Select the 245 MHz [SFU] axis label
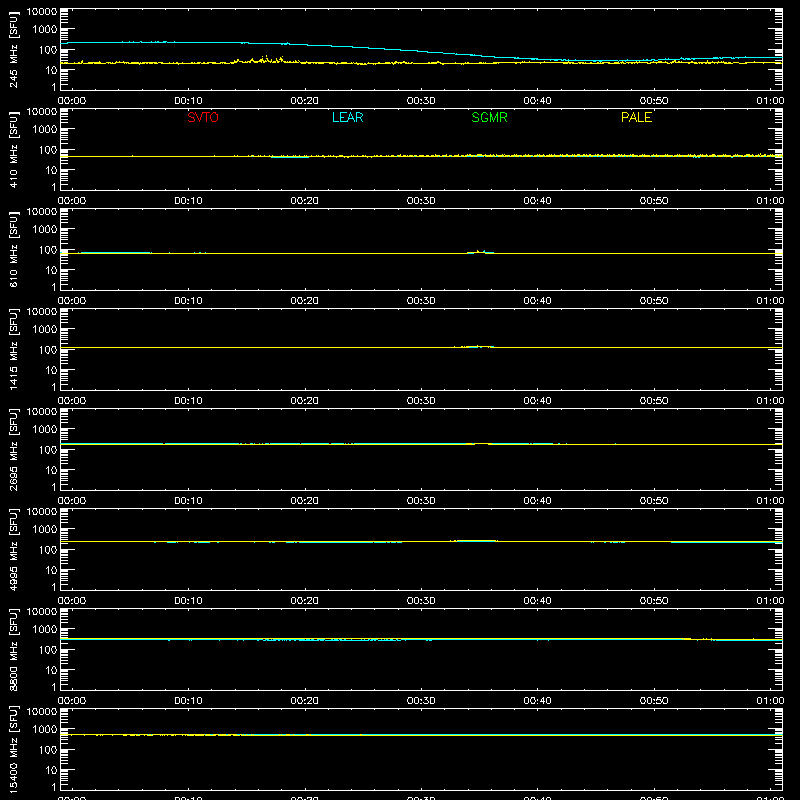800x800 pixels. [13, 49]
